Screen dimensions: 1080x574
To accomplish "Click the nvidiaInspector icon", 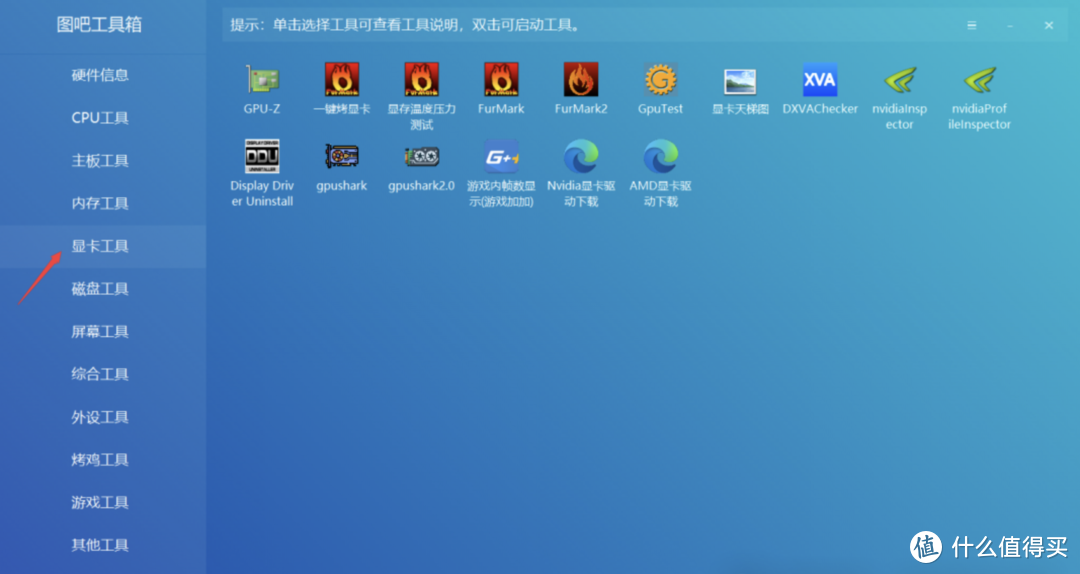I will (900, 80).
